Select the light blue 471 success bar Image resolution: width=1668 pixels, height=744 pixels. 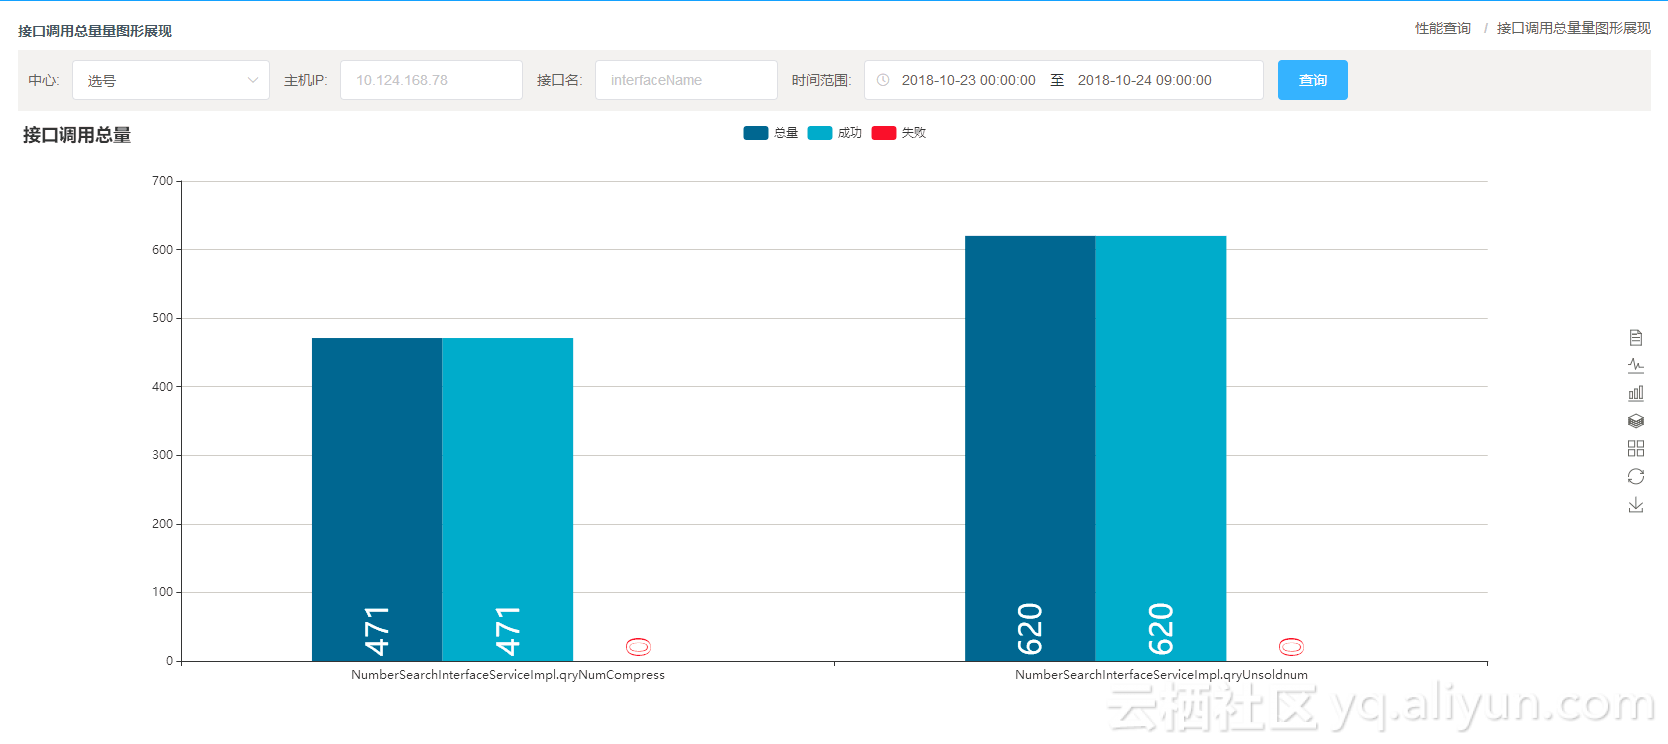click(x=508, y=499)
